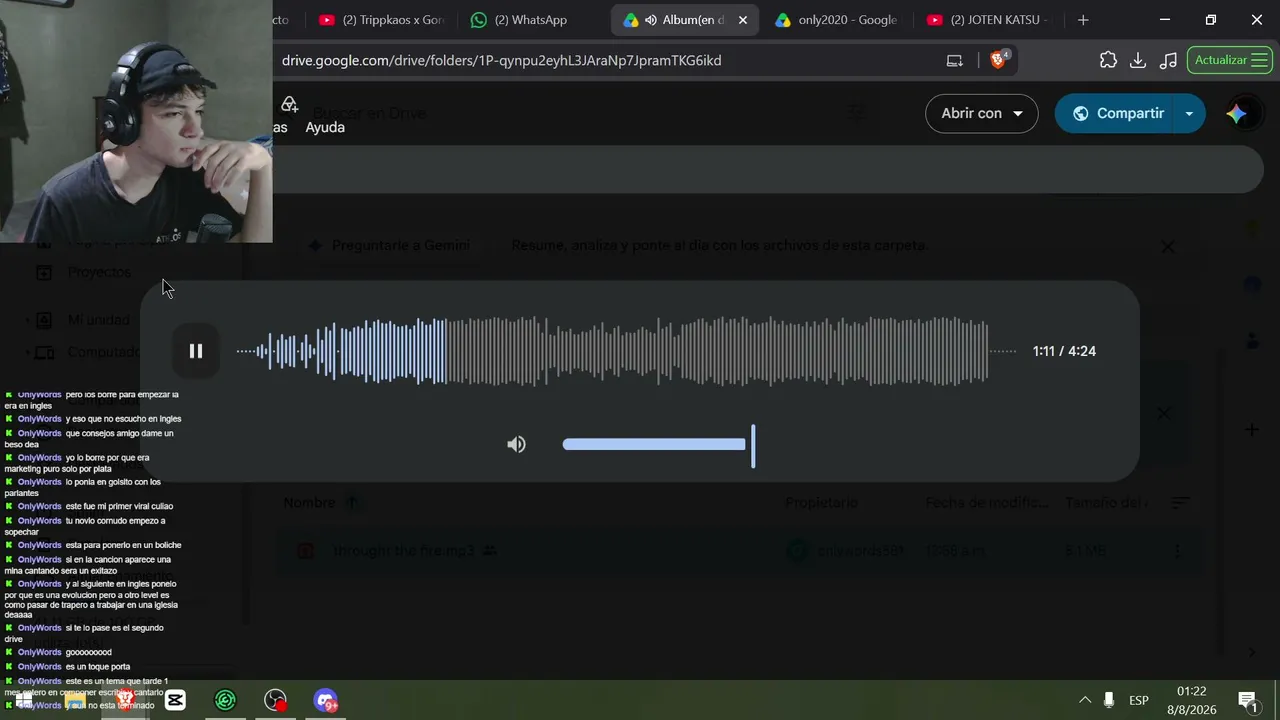Switch to the JOTEN KATSU tab
Viewport: 1280px width, 720px height.
point(988,20)
